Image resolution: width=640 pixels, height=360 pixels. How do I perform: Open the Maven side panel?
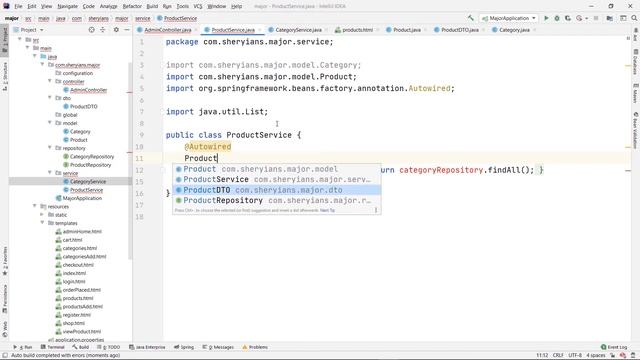[x=636, y=94]
